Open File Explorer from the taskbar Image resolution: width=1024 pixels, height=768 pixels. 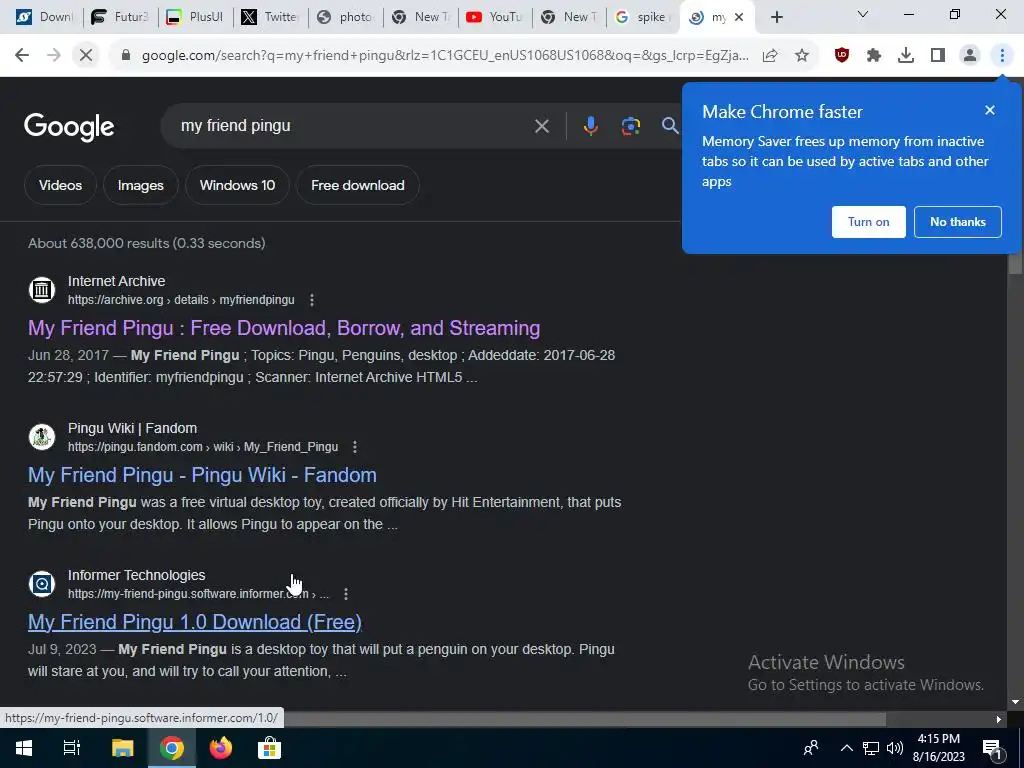coord(122,748)
